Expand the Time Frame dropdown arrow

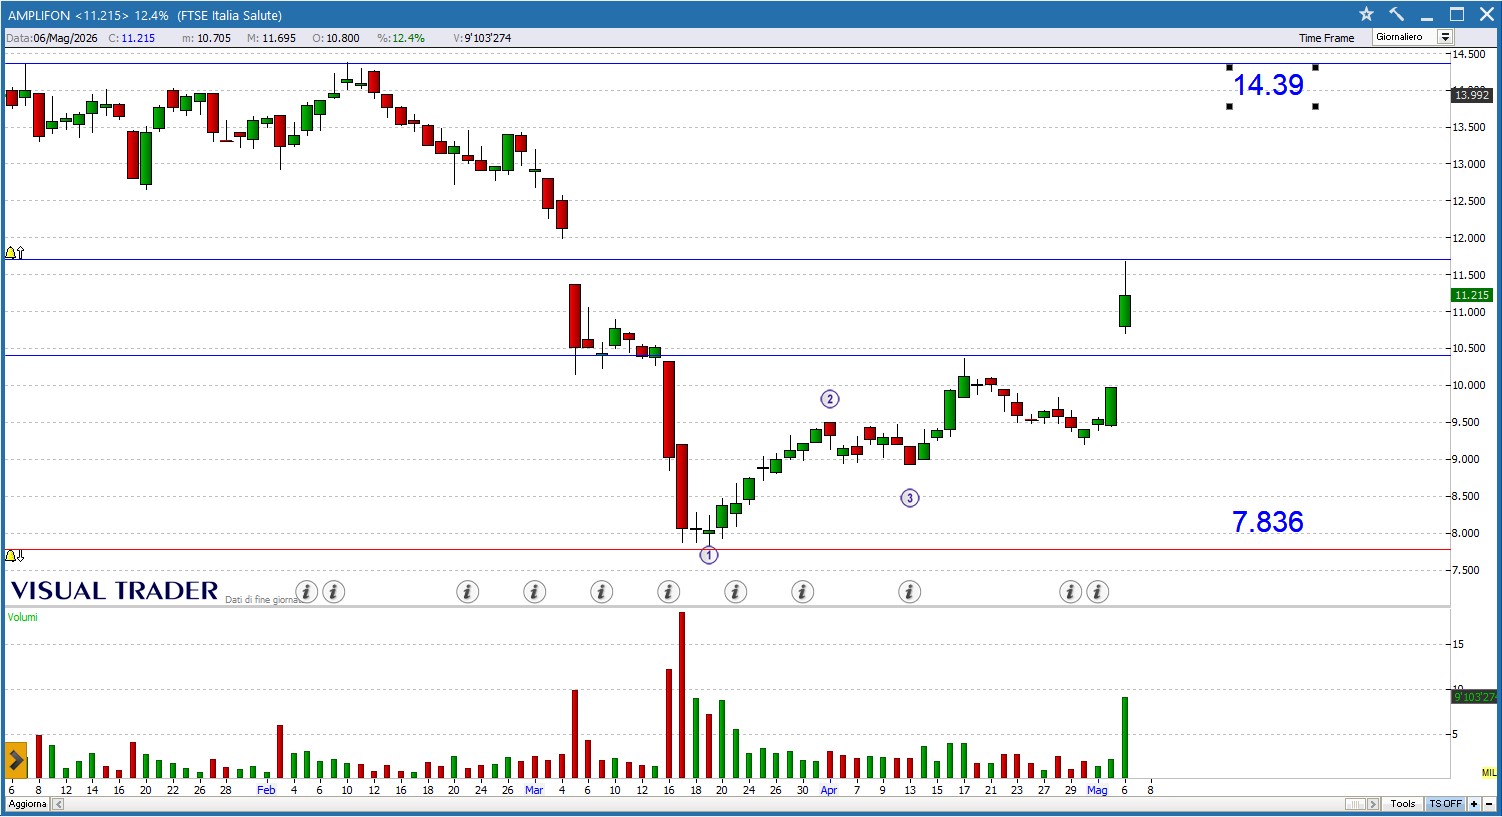(1444, 37)
